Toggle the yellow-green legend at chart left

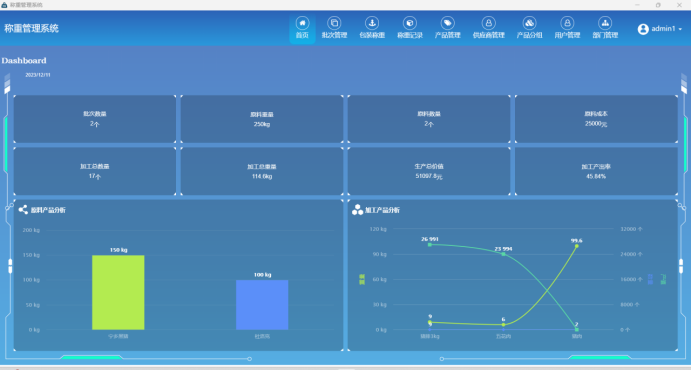pyautogui.click(x=362, y=279)
